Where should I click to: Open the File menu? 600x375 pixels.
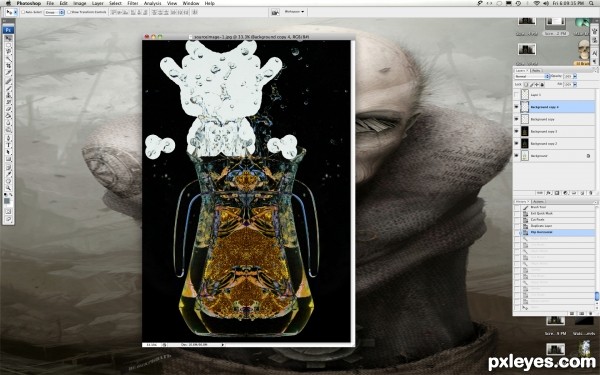tap(50, 3)
